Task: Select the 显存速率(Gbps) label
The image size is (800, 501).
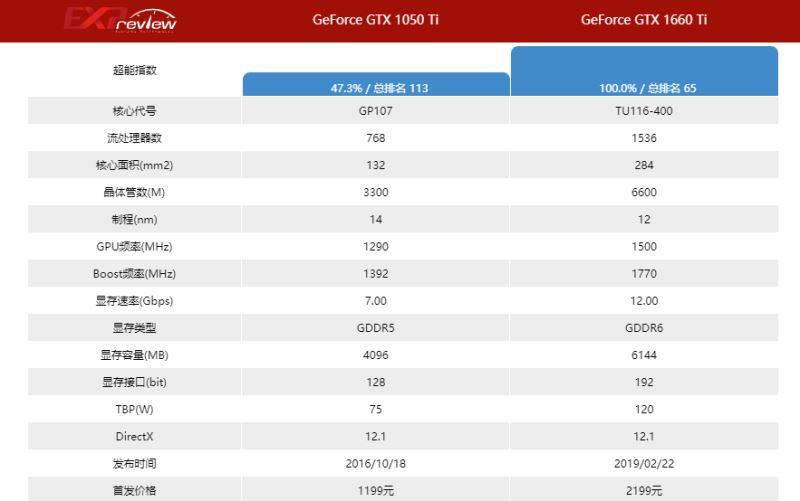Action: point(135,301)
